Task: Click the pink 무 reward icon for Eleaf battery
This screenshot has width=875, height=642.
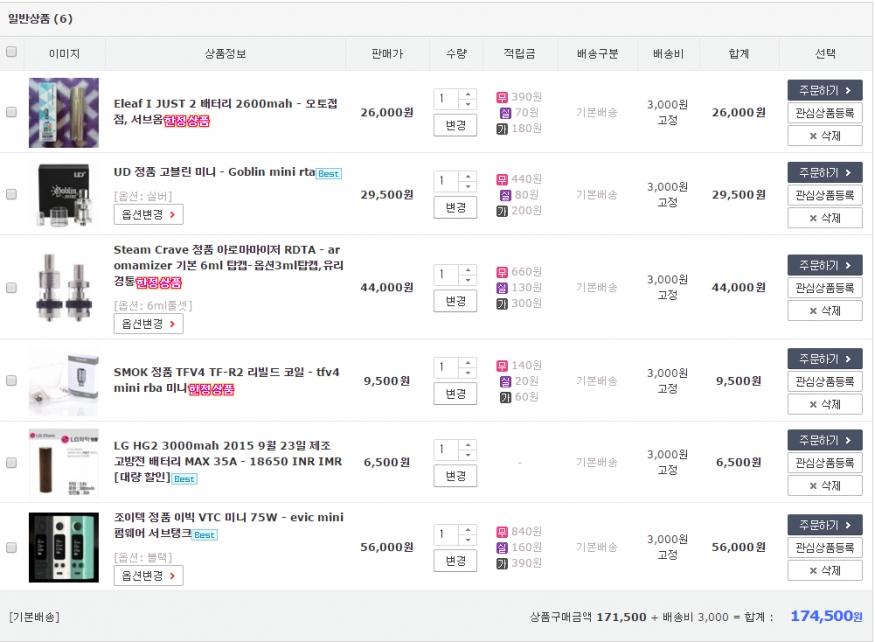Action: pos(502,97)
